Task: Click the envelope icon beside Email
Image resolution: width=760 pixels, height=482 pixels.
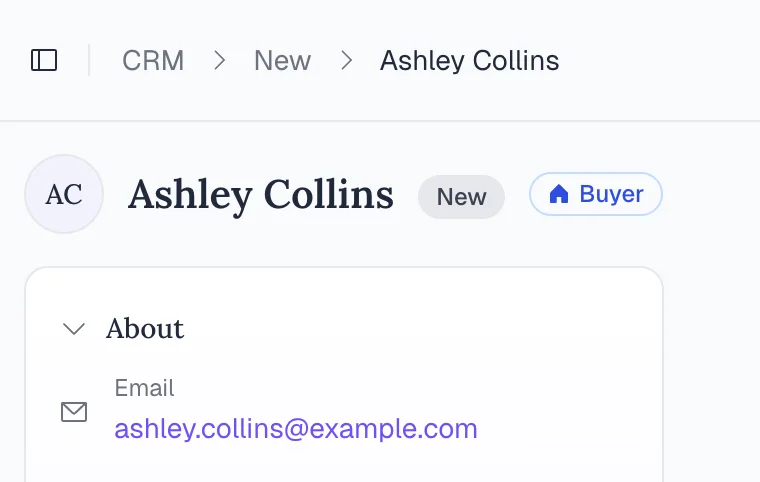Action: click(x=74, y=412)
